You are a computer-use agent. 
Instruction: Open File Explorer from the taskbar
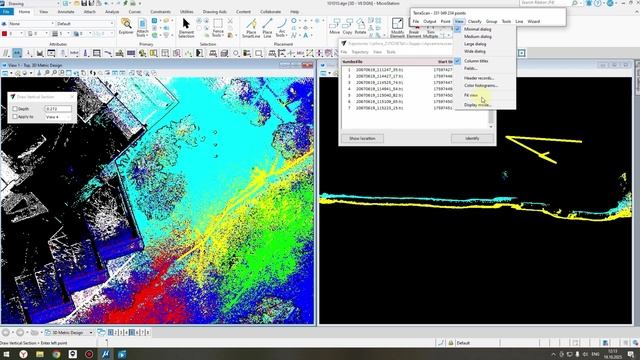pos(40,354)
